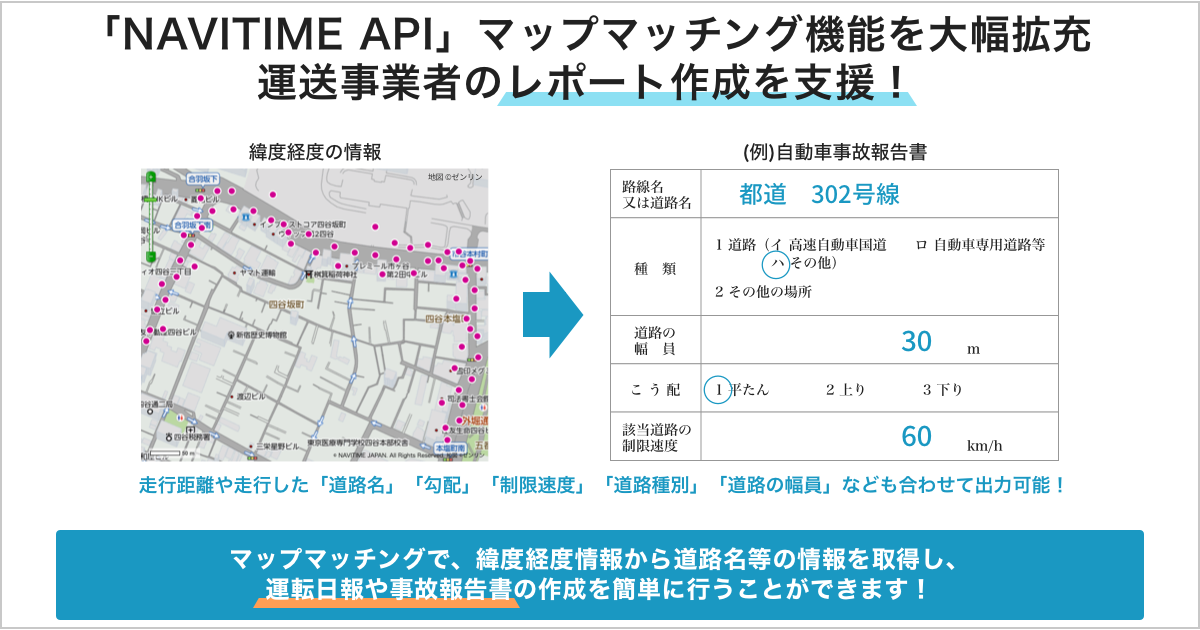Click the 新宿歴史博物館 museum marker icon

(x=230, y=334)
